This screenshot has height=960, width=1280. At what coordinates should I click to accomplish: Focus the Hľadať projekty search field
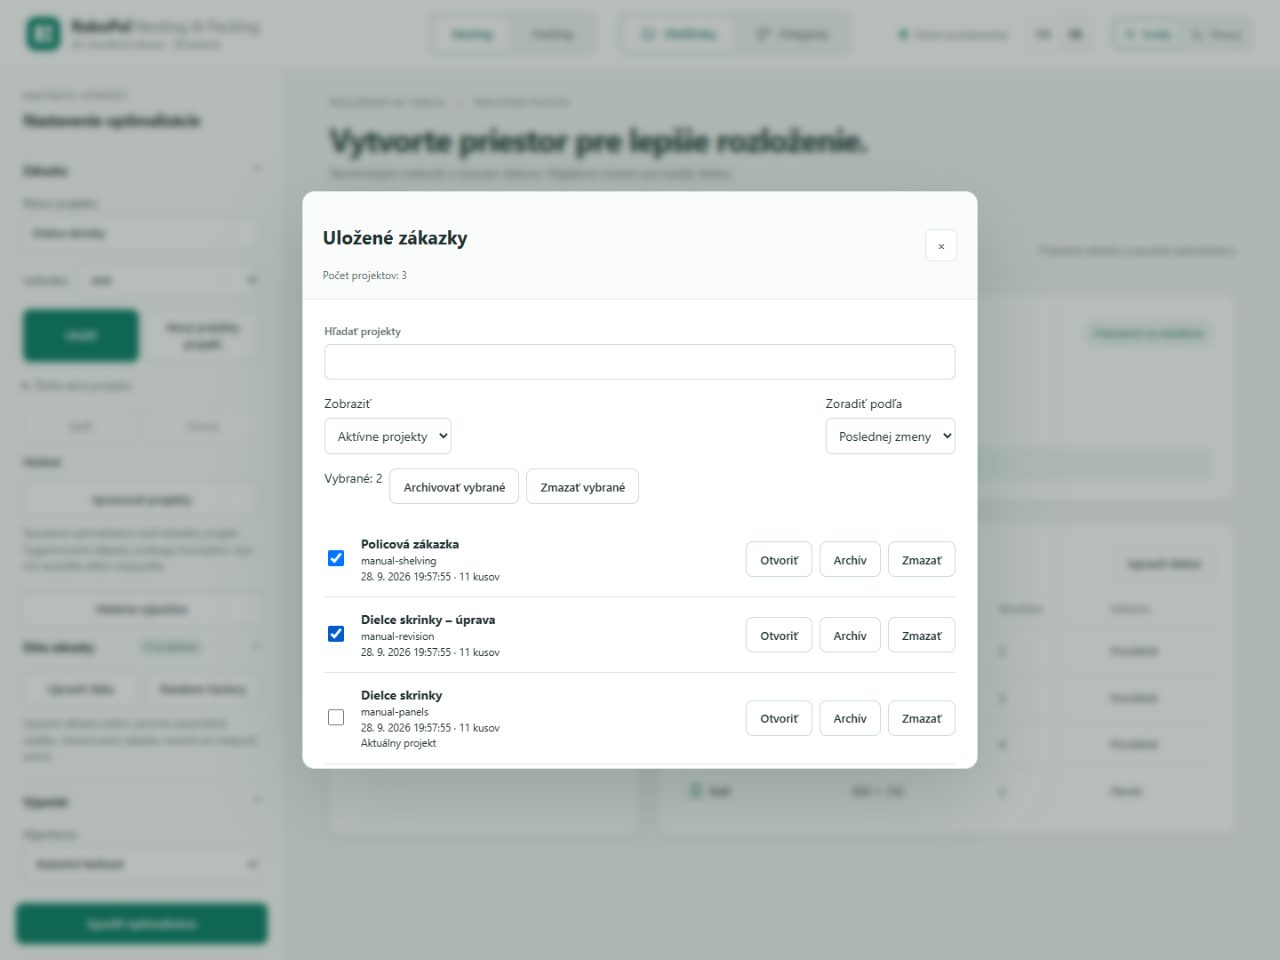640,362
